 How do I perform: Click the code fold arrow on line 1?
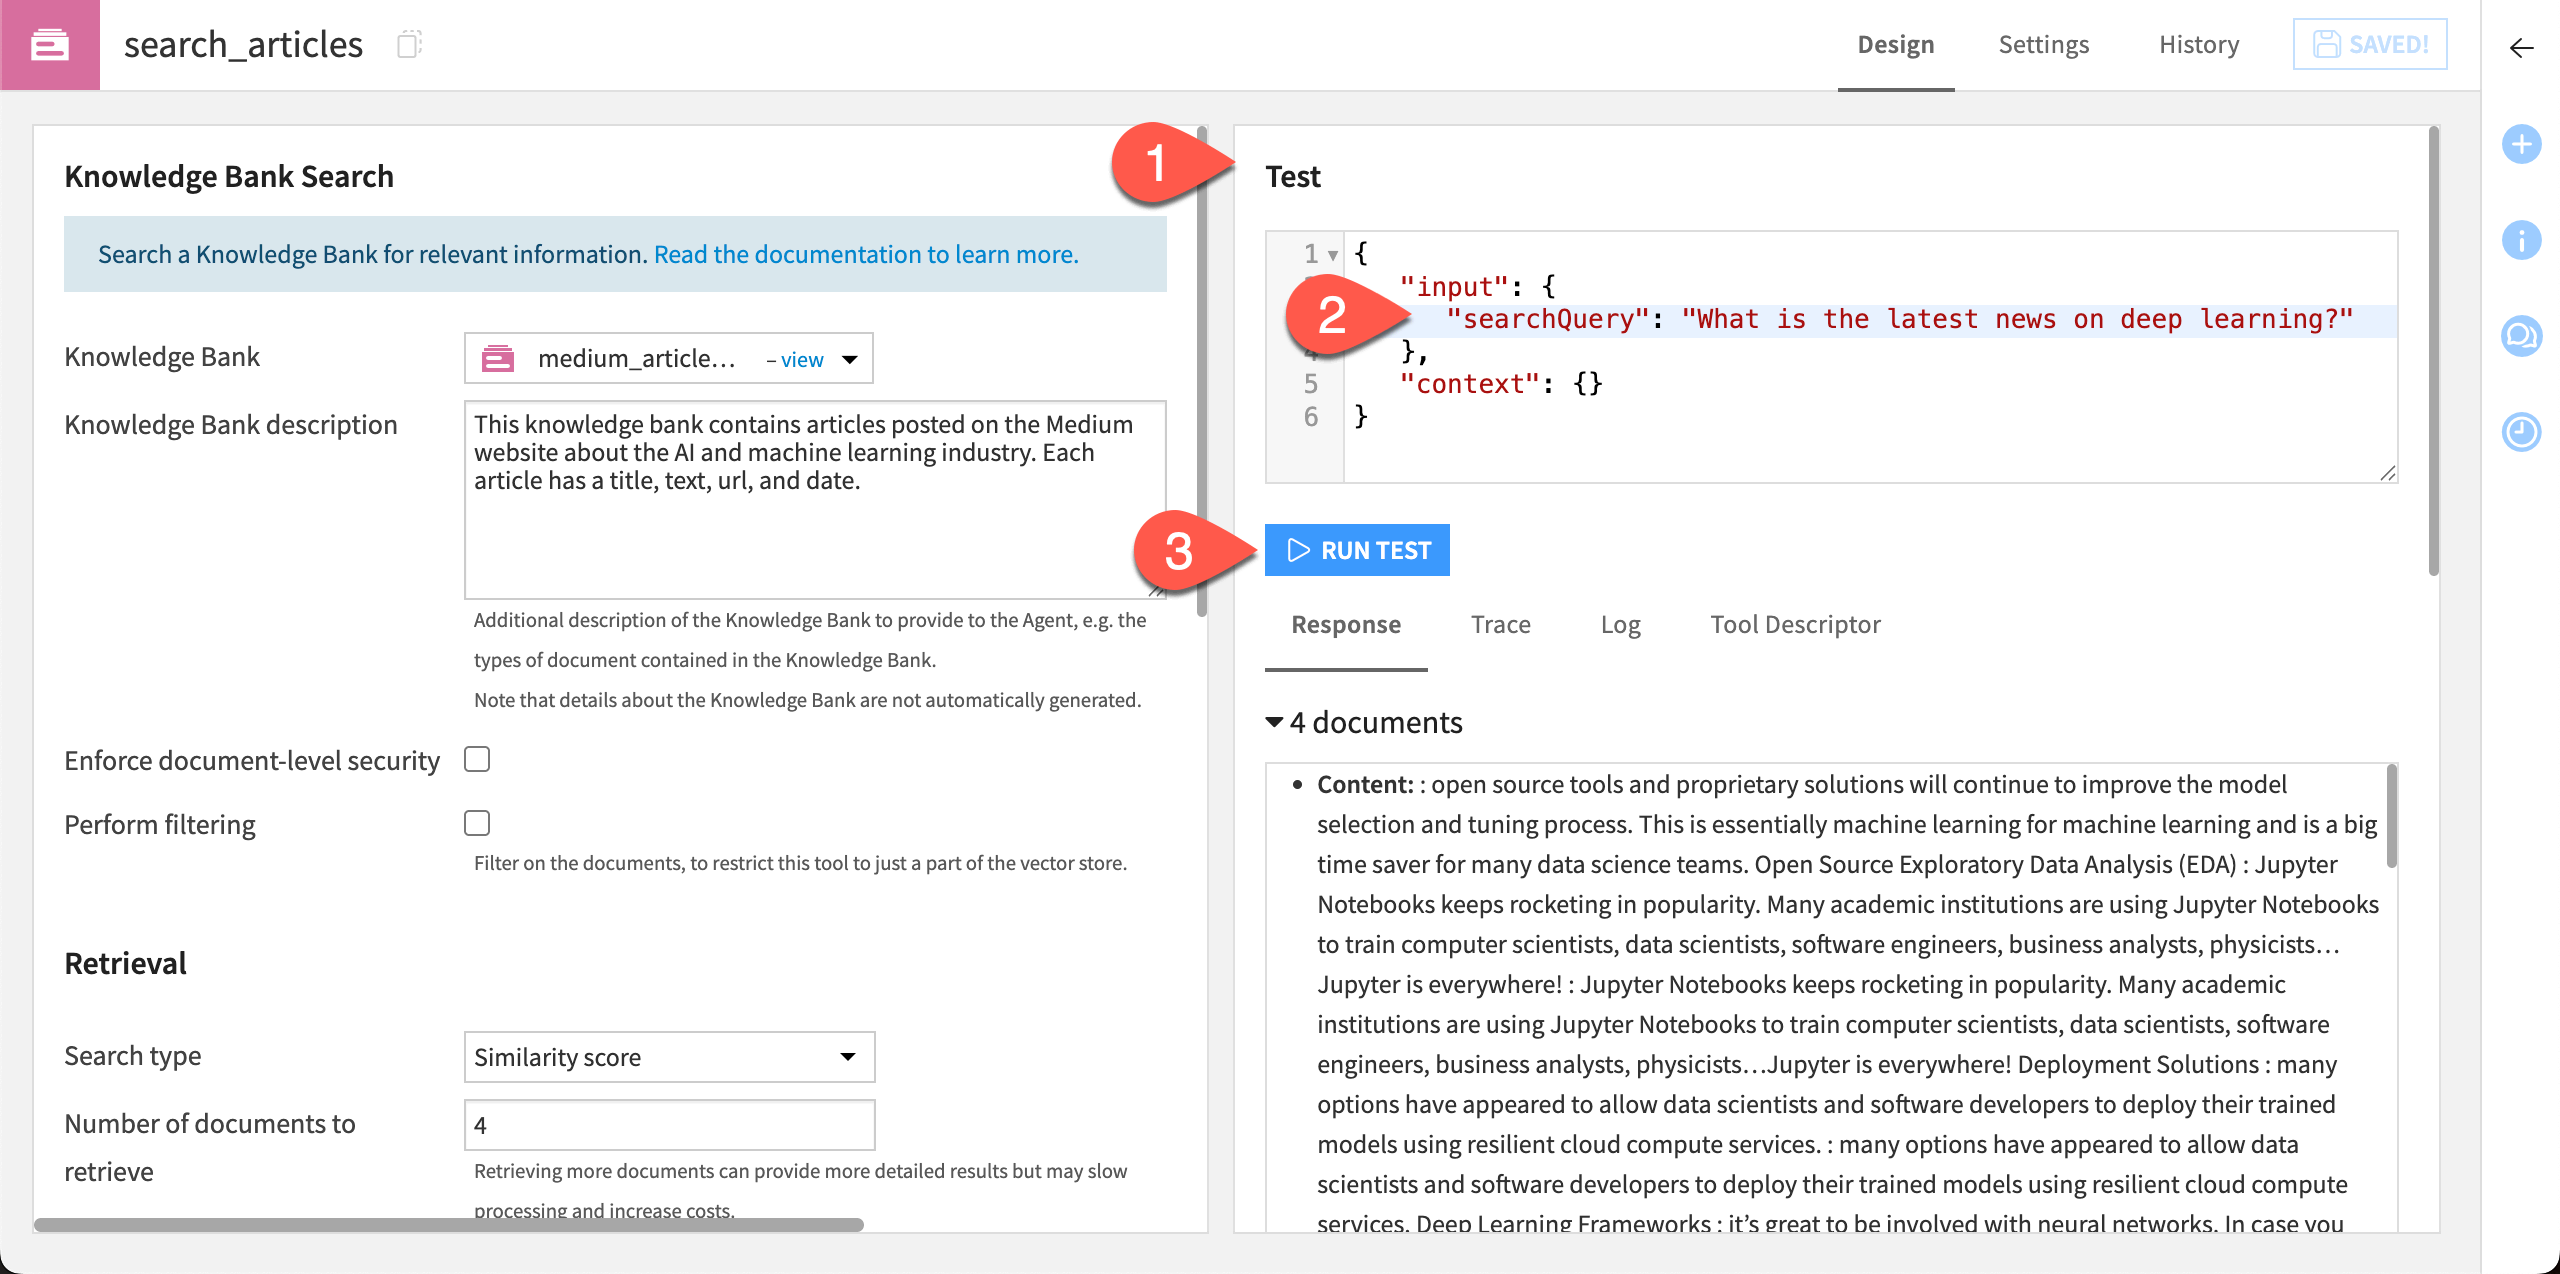[x=1333, y=255]
